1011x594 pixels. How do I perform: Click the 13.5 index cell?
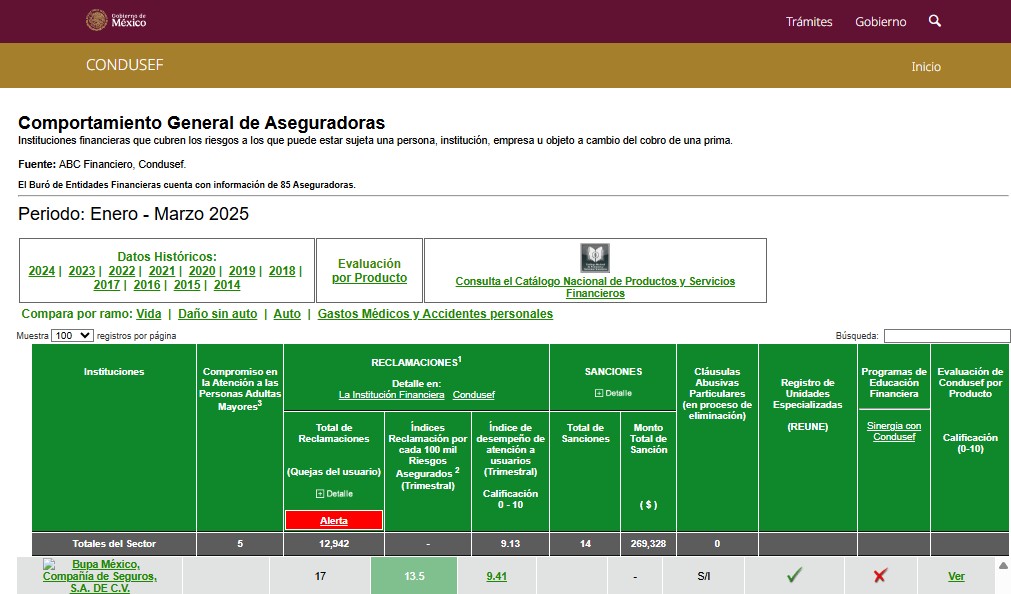(x=414, y=576)
